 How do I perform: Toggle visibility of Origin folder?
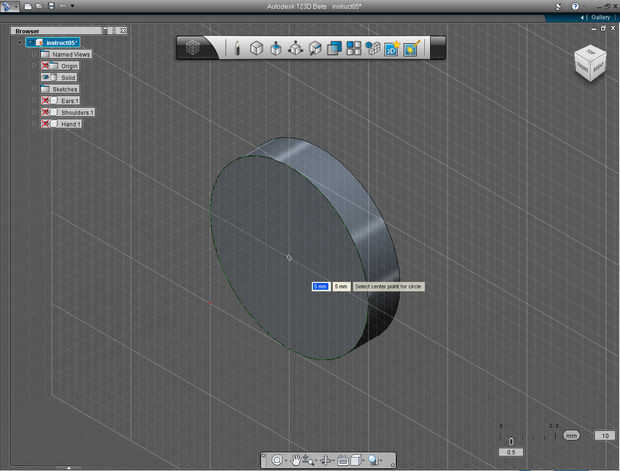click(x=45, y=66)
